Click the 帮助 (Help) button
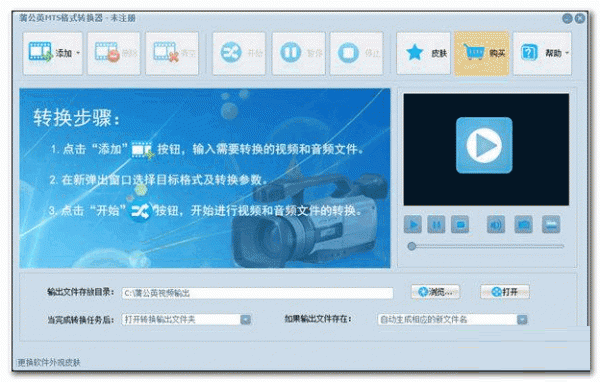The width and height of the screenshot is (600, 382). click(x=542, y=53)
